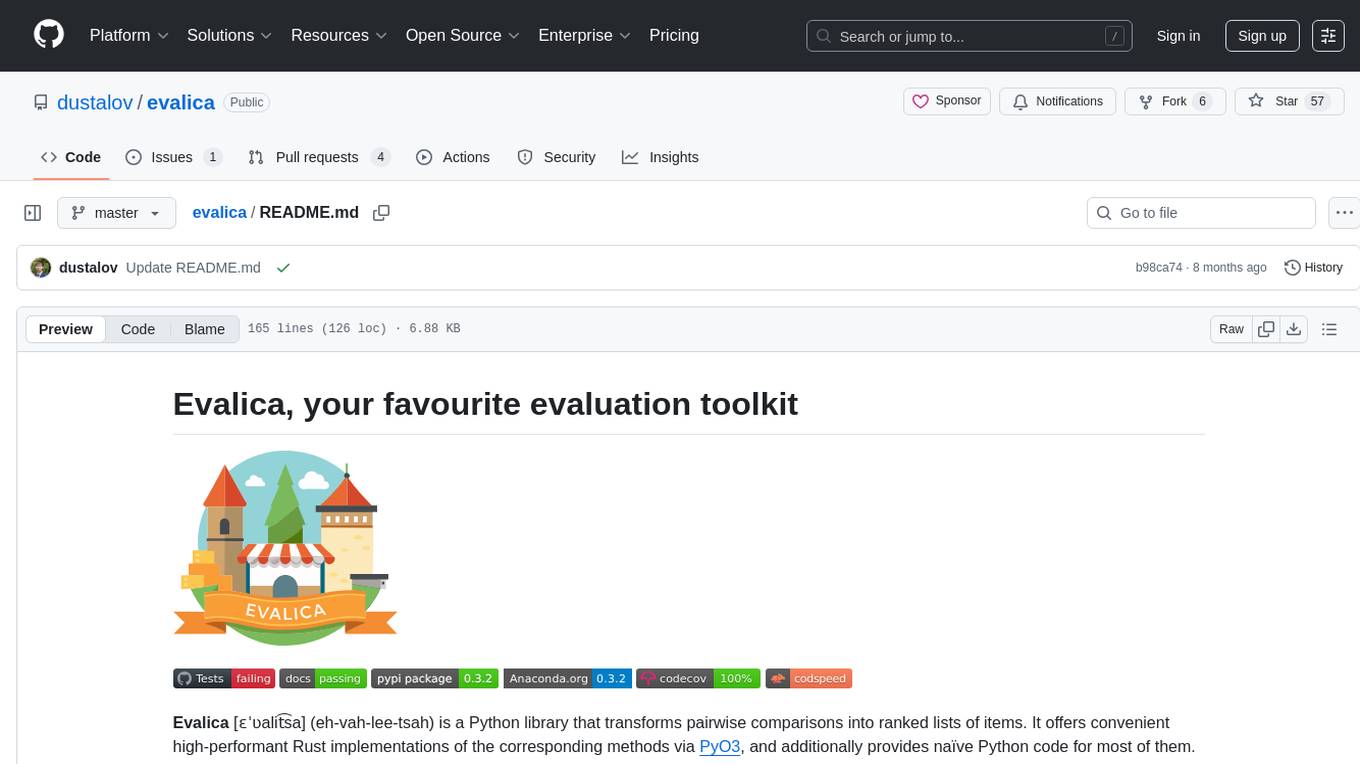Open the codspeed badge
1360x764 pixels.
[809, 678]
